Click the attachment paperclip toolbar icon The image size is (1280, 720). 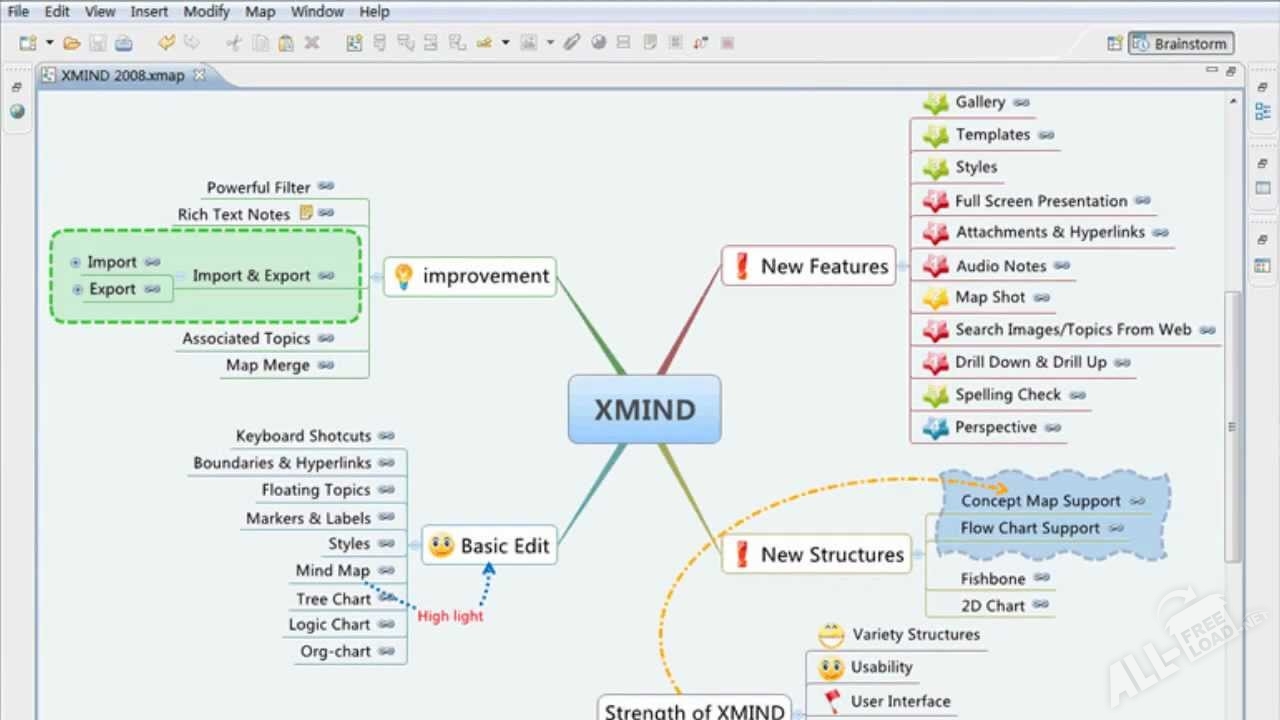pos(571,43)
